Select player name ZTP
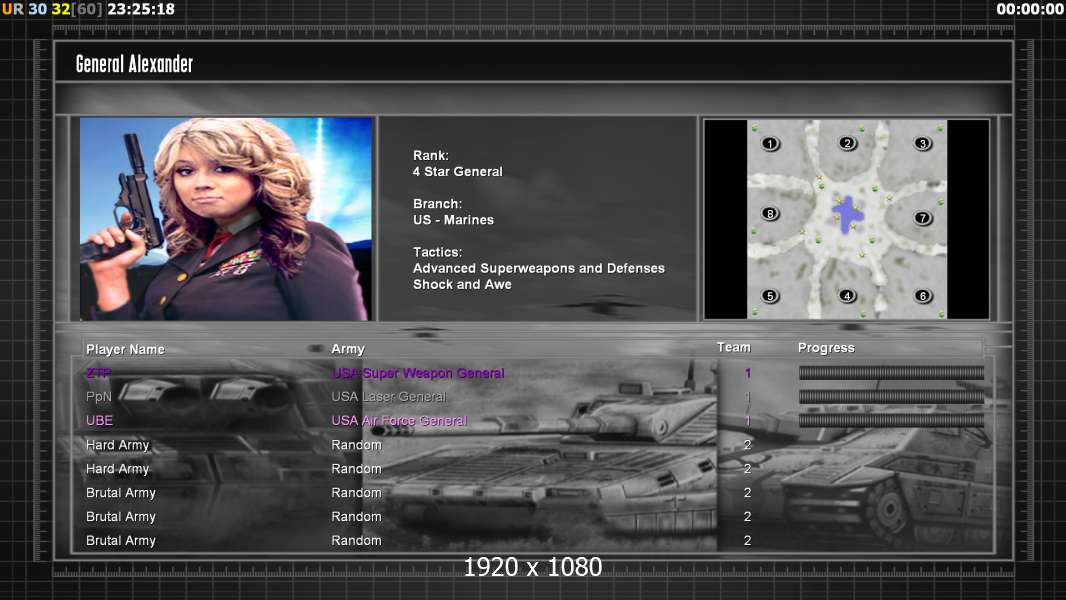 pyautogui.click(x=99, y=373)
